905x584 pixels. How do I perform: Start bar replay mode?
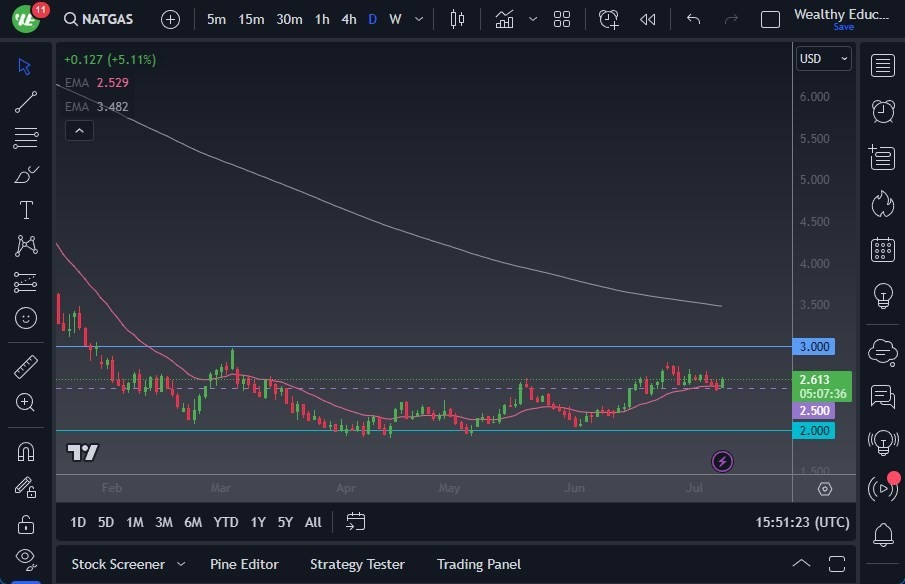point(648,20)
